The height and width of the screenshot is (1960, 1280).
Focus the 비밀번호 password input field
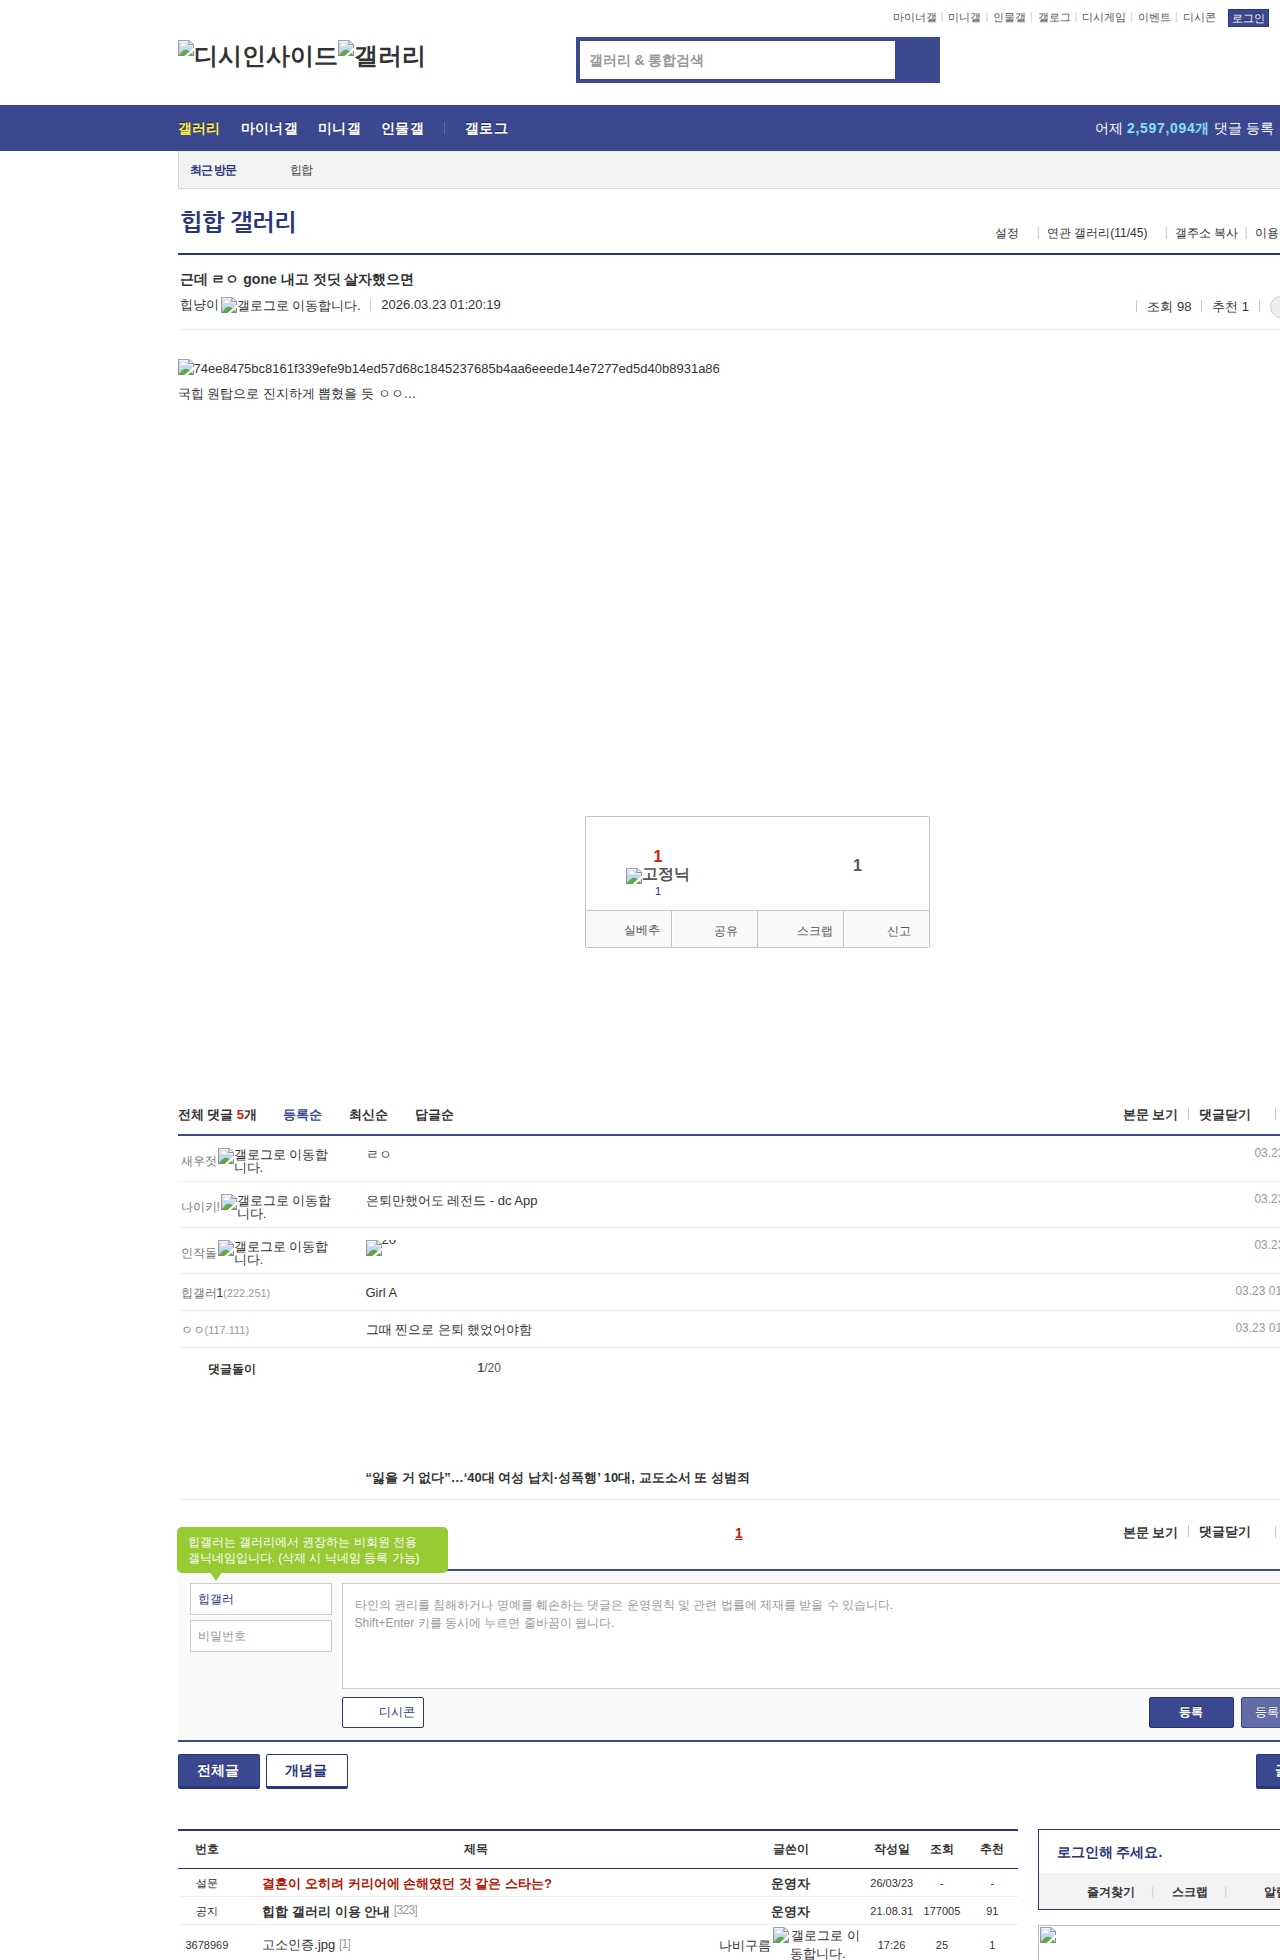point(261,1636)
